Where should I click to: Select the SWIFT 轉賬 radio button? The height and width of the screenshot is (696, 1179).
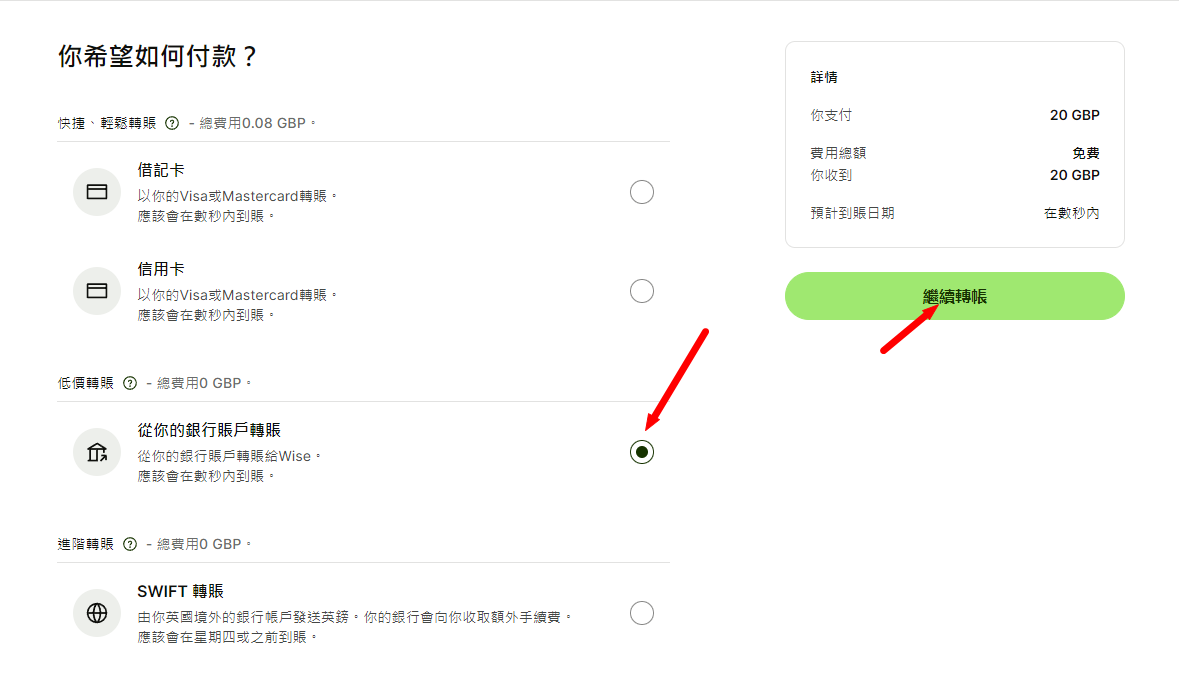[x=641, y=613]
